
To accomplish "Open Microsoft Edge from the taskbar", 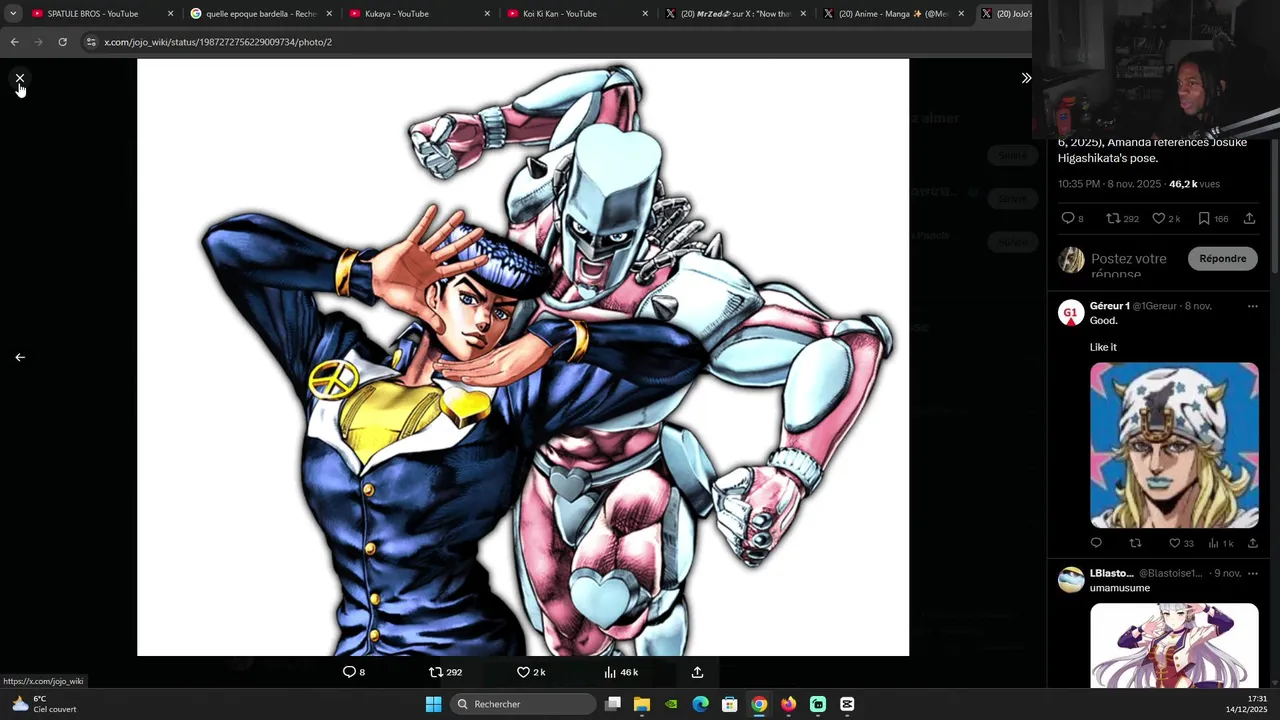I will 700,704.
